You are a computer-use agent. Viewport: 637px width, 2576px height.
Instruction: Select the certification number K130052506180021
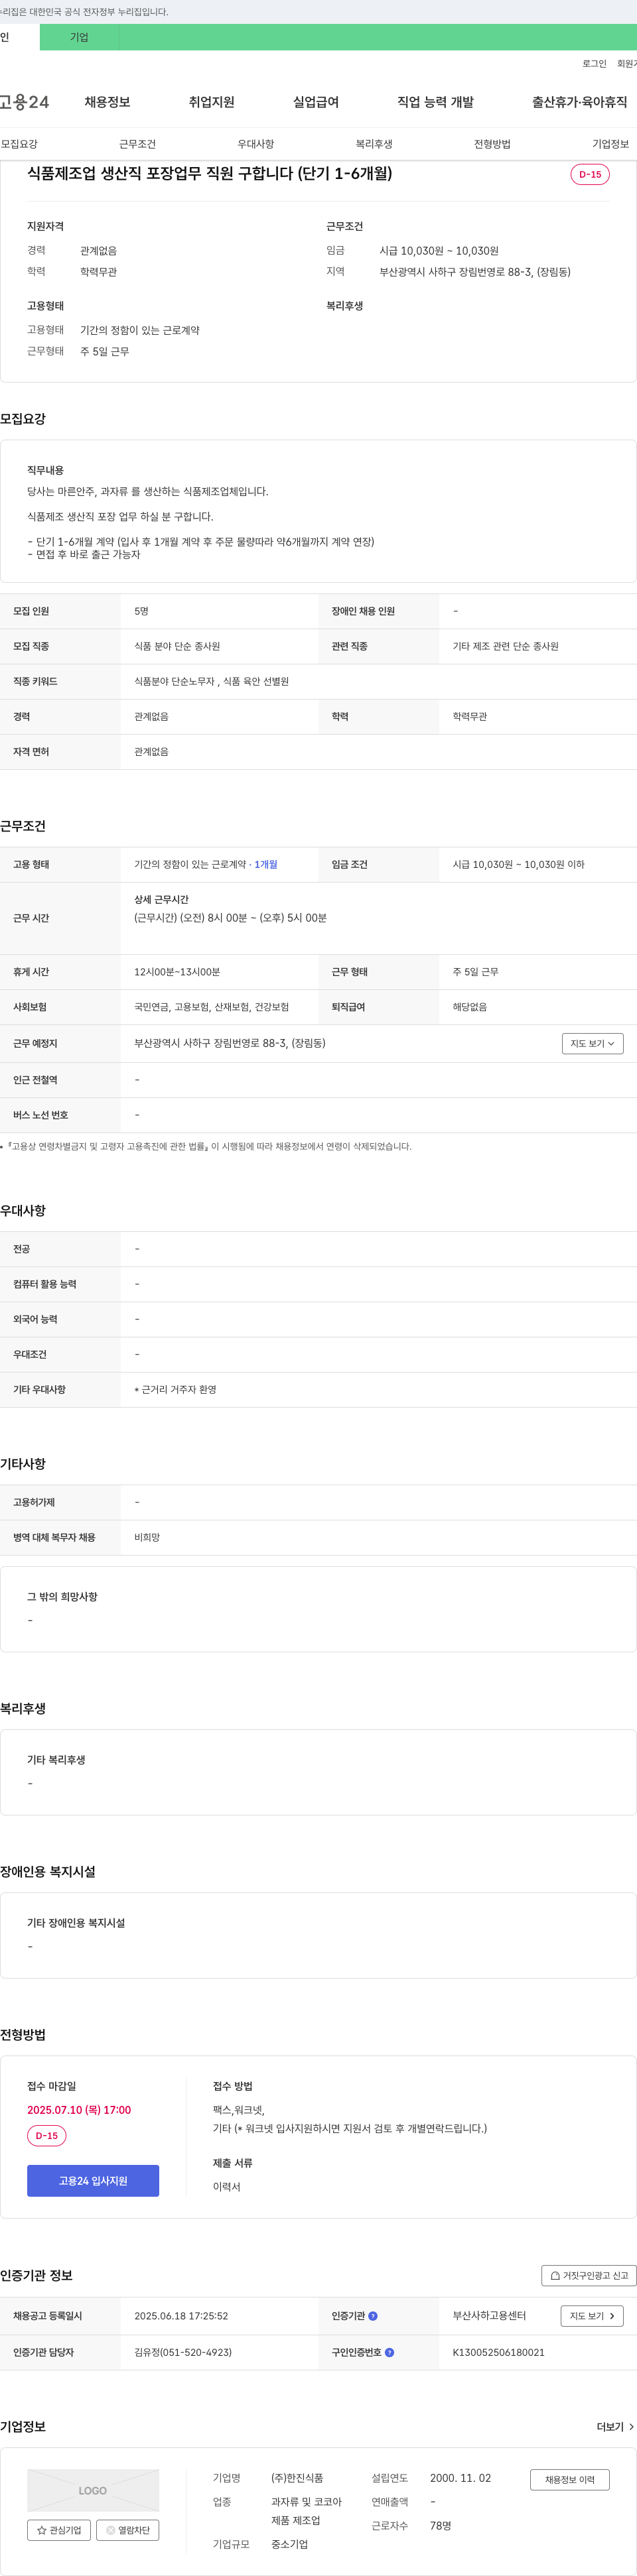(499, 2353)
